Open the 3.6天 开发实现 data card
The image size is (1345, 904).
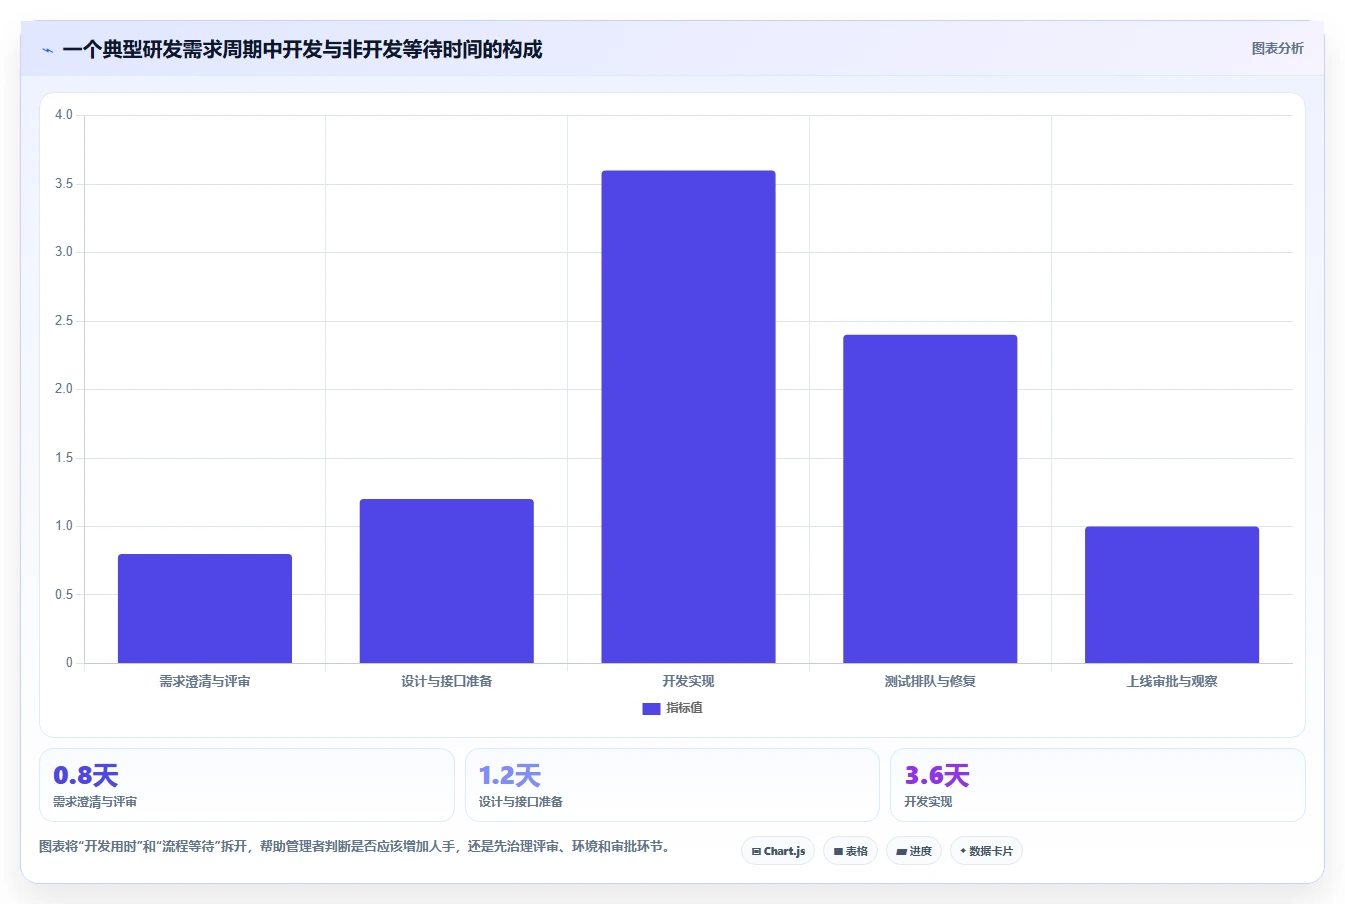(x=1098, y=785)
